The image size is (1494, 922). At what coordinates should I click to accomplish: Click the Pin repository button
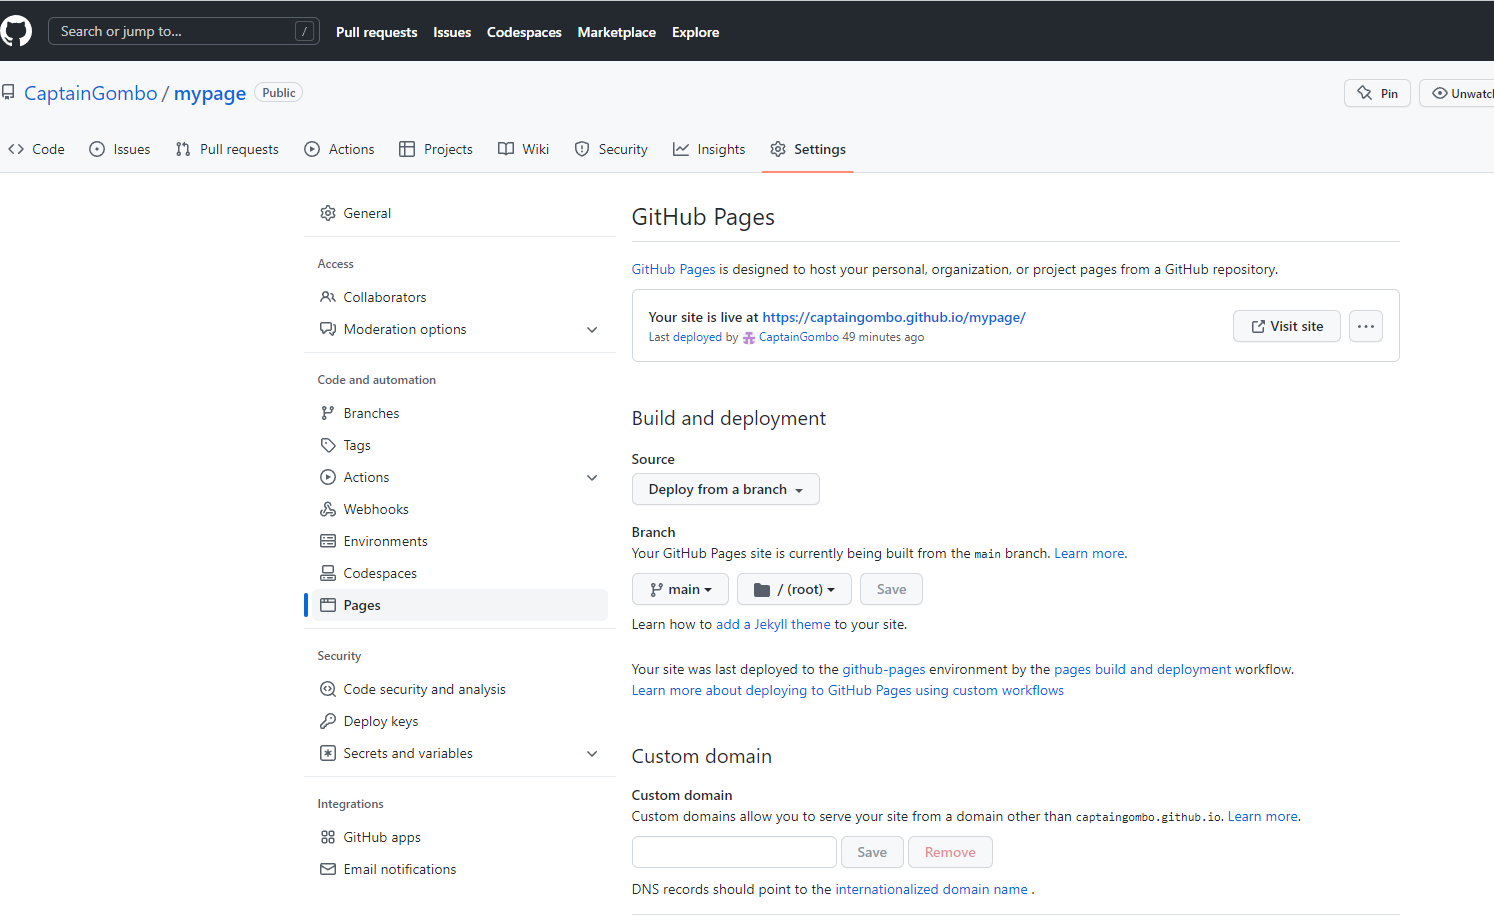click(1377, 93)
